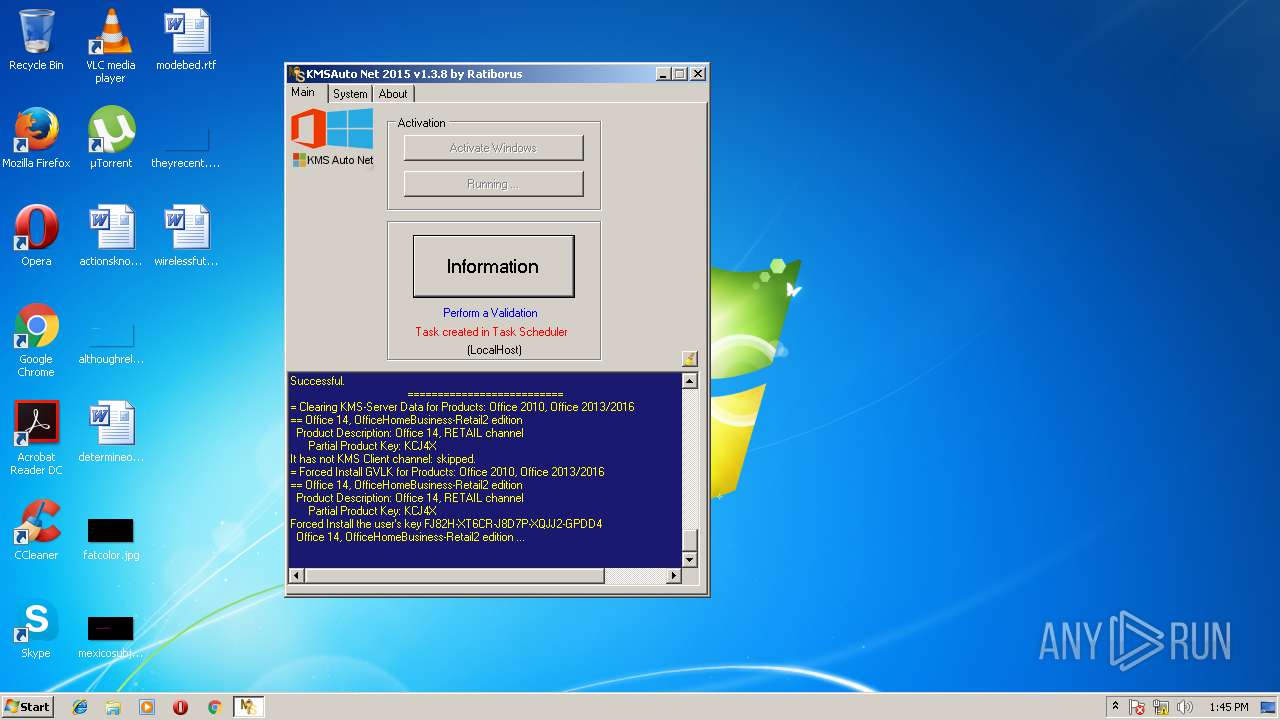Open the volume speaker tray icon
Screen dimensions: 1280x720
[x=1184, y=707]
